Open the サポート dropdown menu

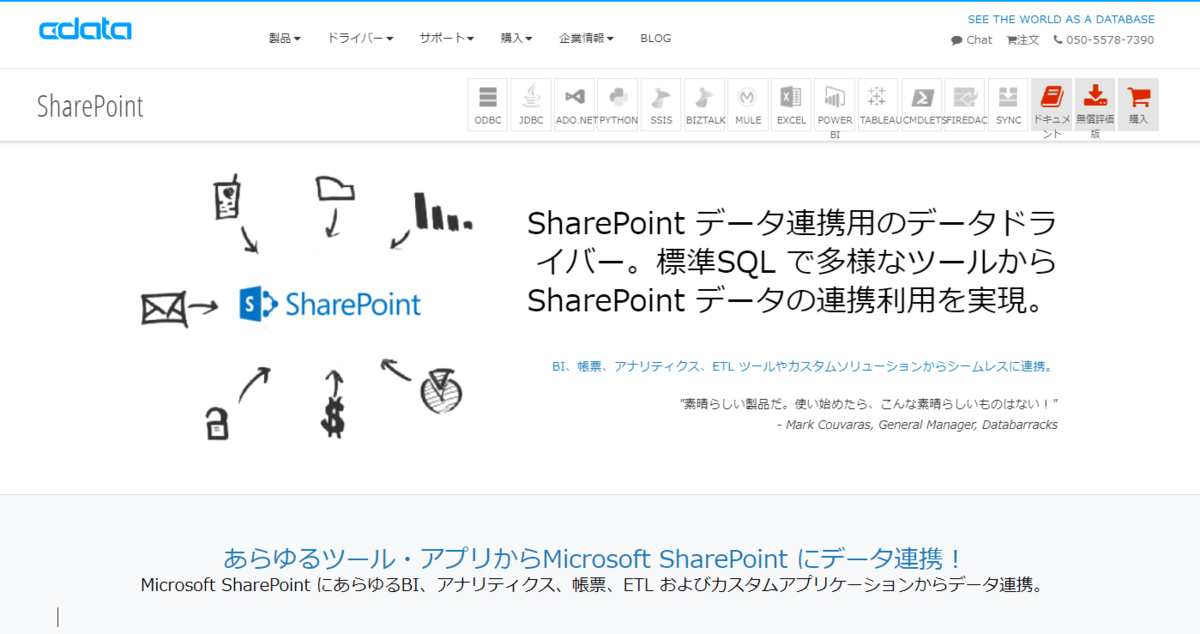pos(447,38)
